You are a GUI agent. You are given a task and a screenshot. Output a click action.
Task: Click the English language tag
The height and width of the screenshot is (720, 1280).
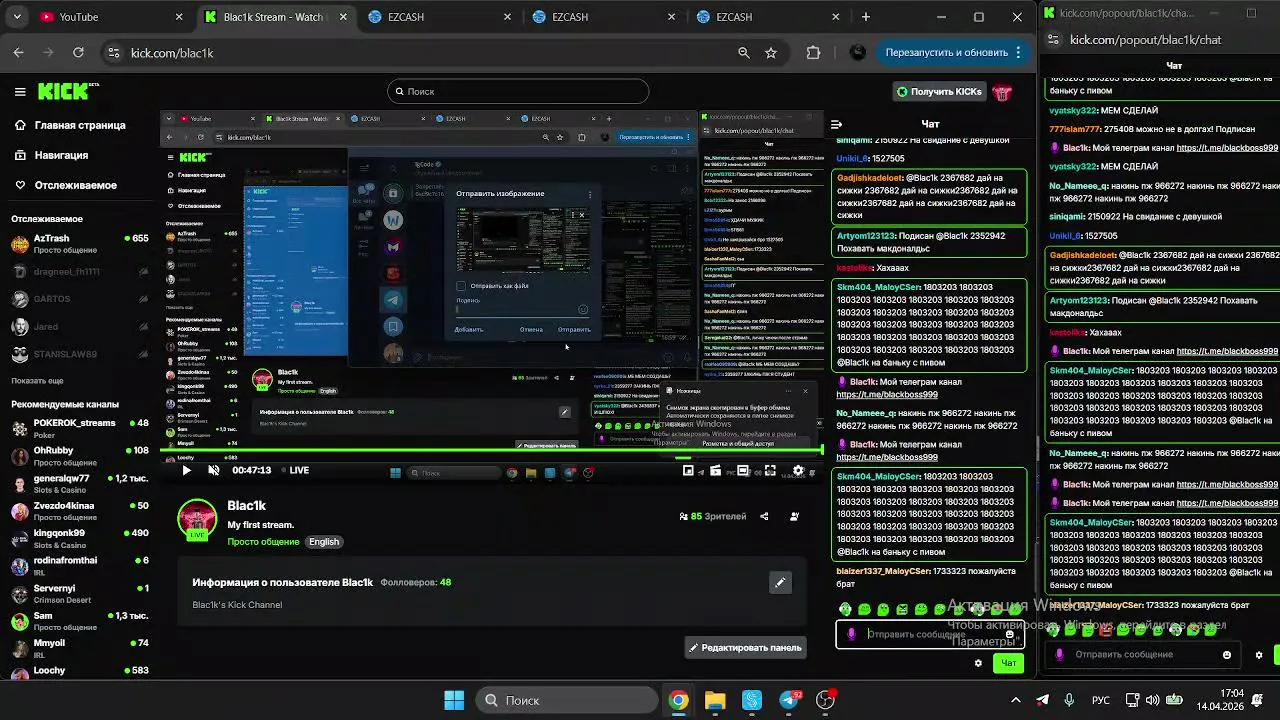(324, 542)
